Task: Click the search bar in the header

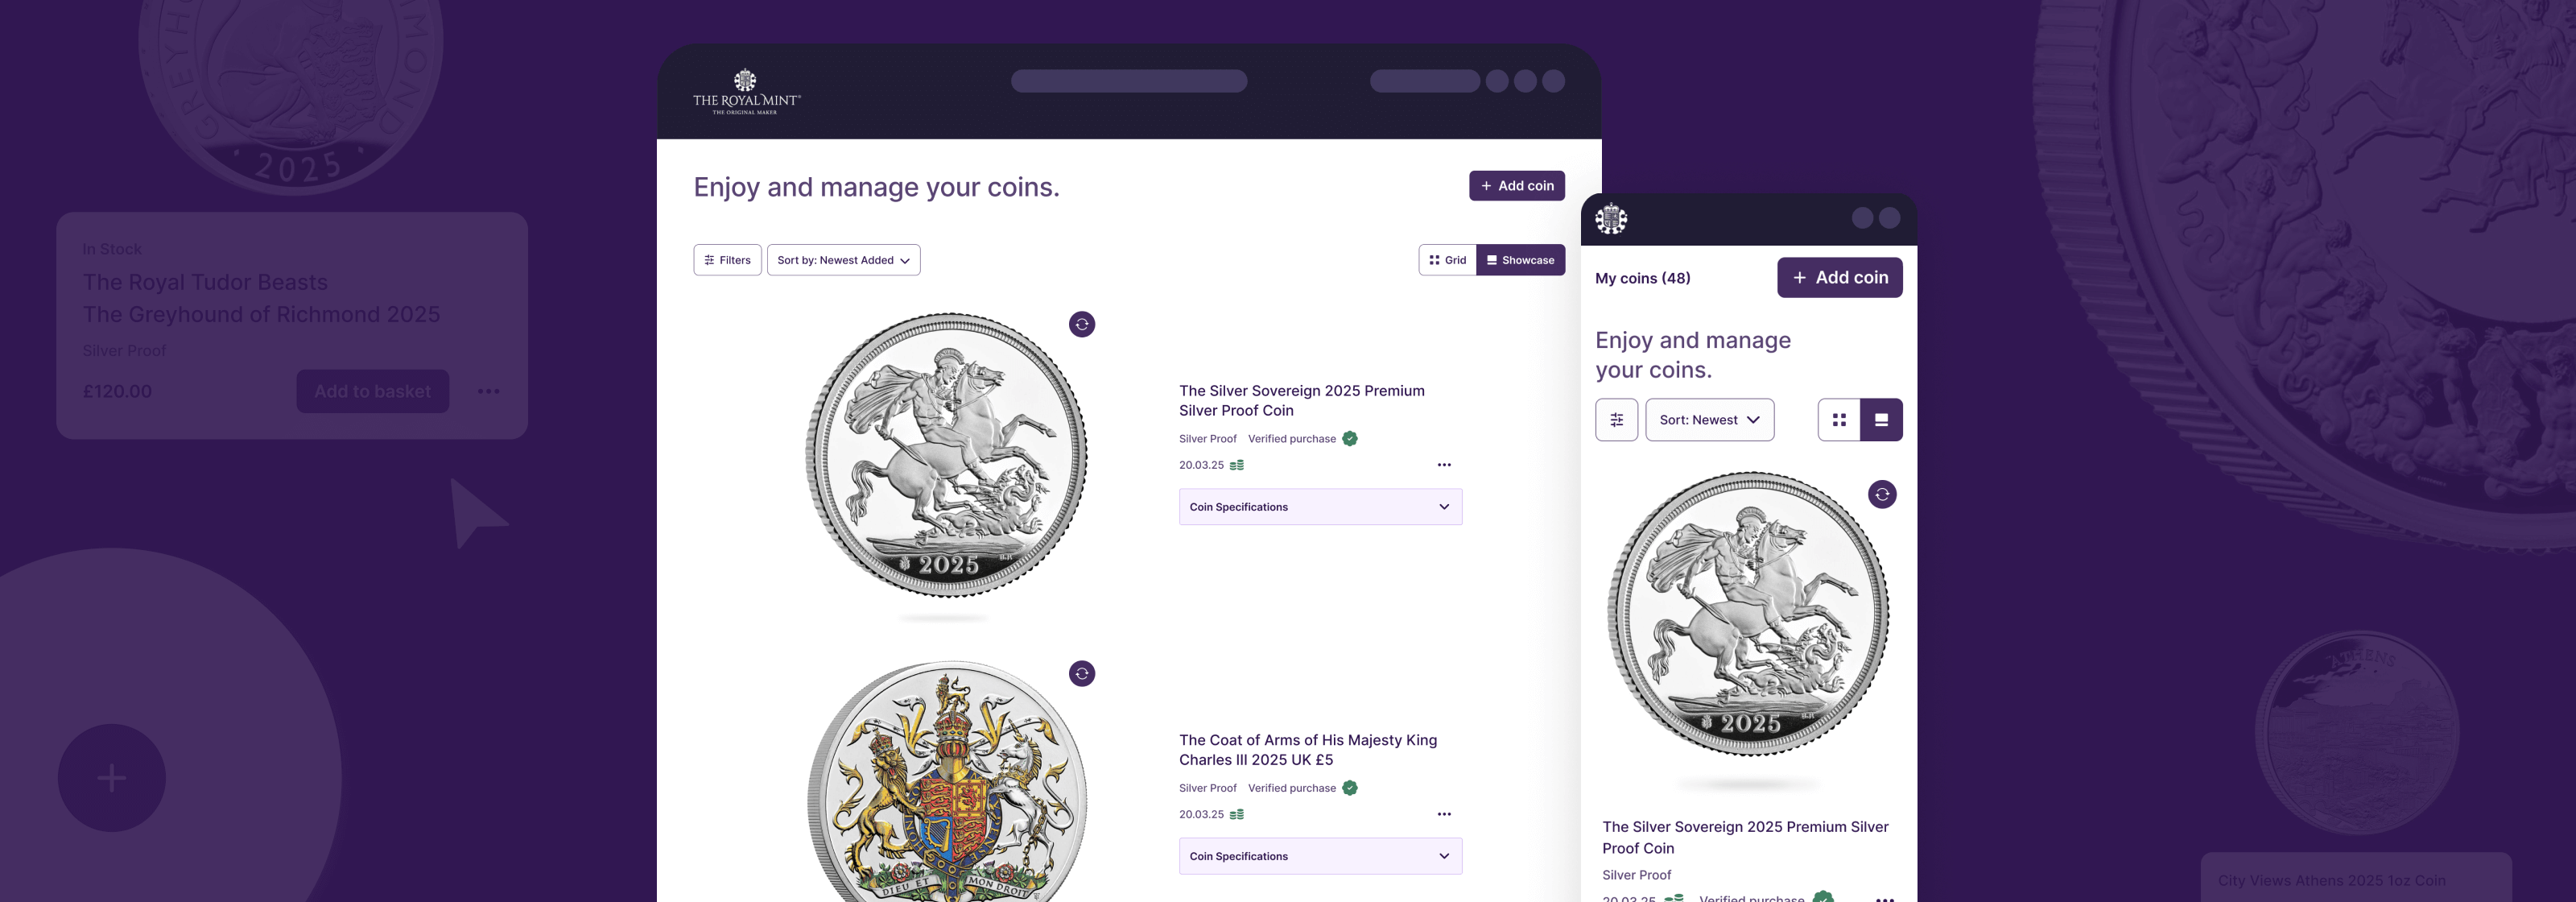Action: click(x=1128, y=81)
